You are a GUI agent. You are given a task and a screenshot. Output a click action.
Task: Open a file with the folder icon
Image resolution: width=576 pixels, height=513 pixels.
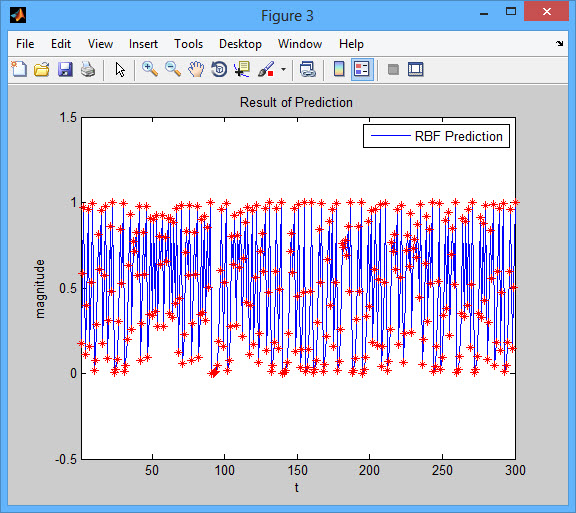(x=42, y=69)
